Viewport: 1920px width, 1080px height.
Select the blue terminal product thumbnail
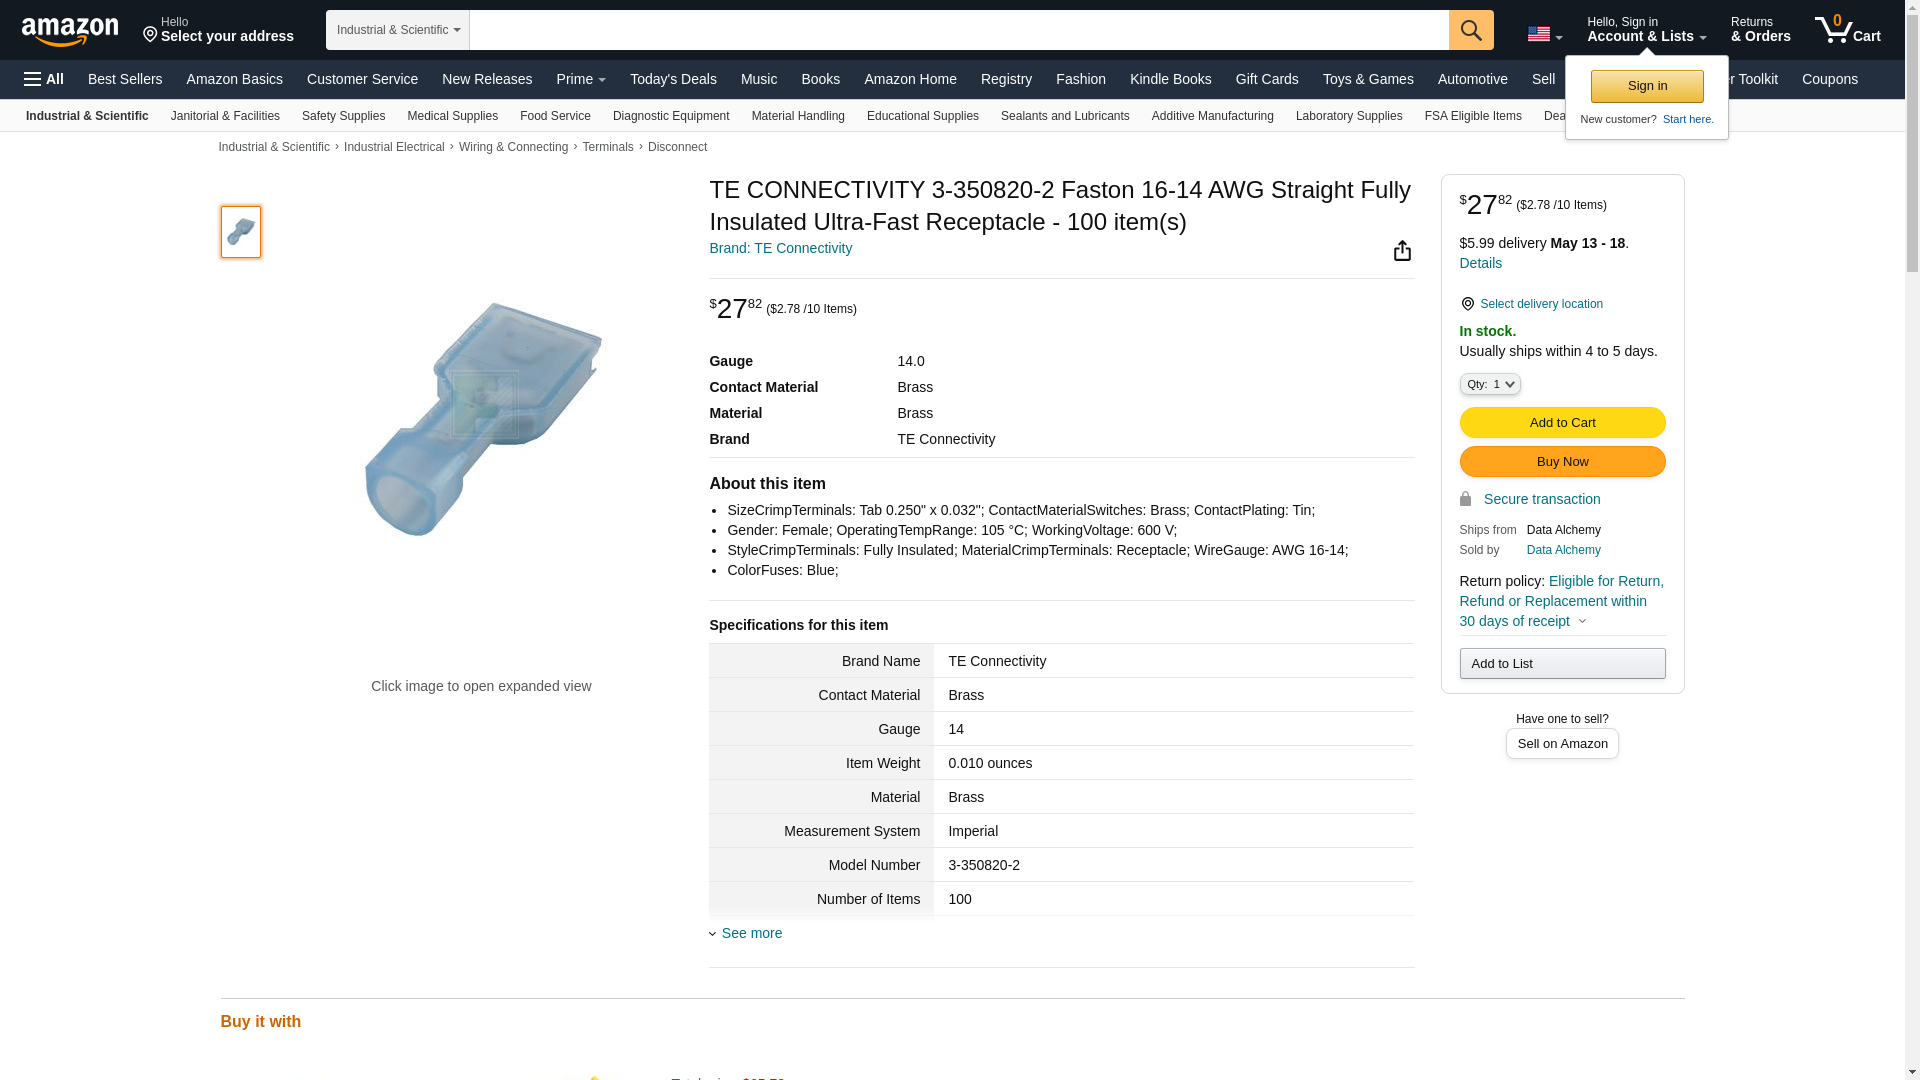pyautogui.click(x=241, y=232)
